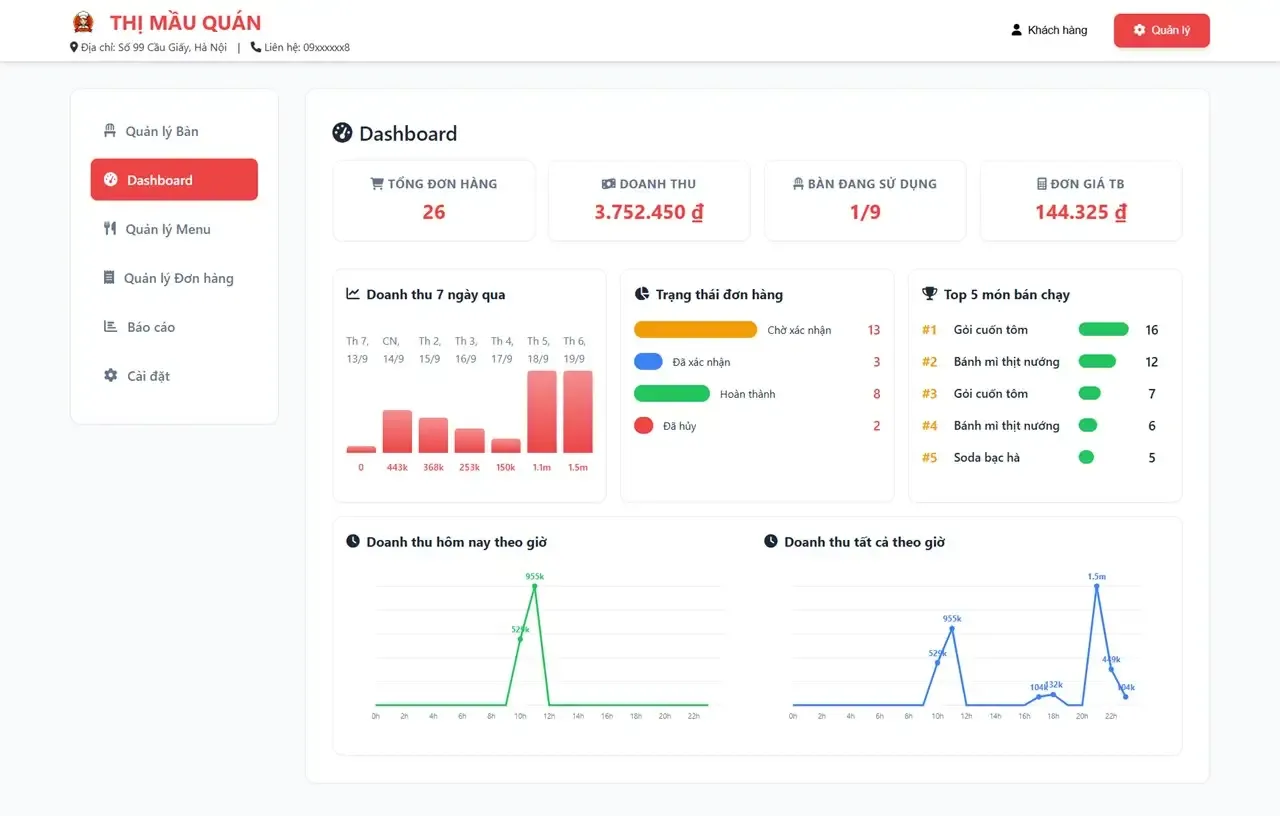
Task: Click the receipt icon beside Đơn giá TB
Action: pos(1042,184)
